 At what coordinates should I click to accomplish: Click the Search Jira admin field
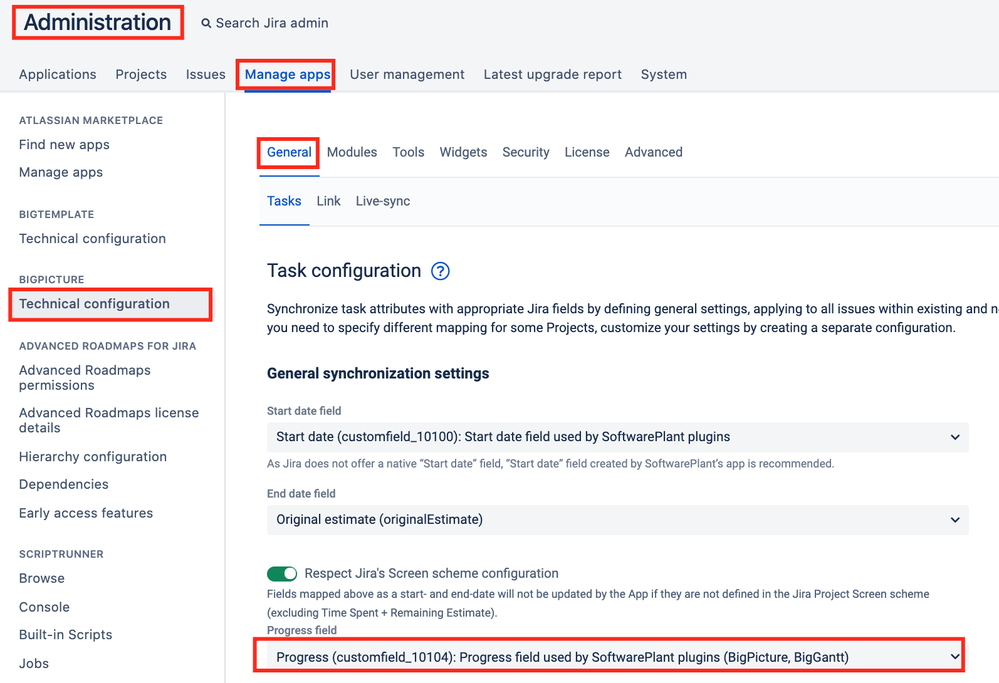coord(272,24)
